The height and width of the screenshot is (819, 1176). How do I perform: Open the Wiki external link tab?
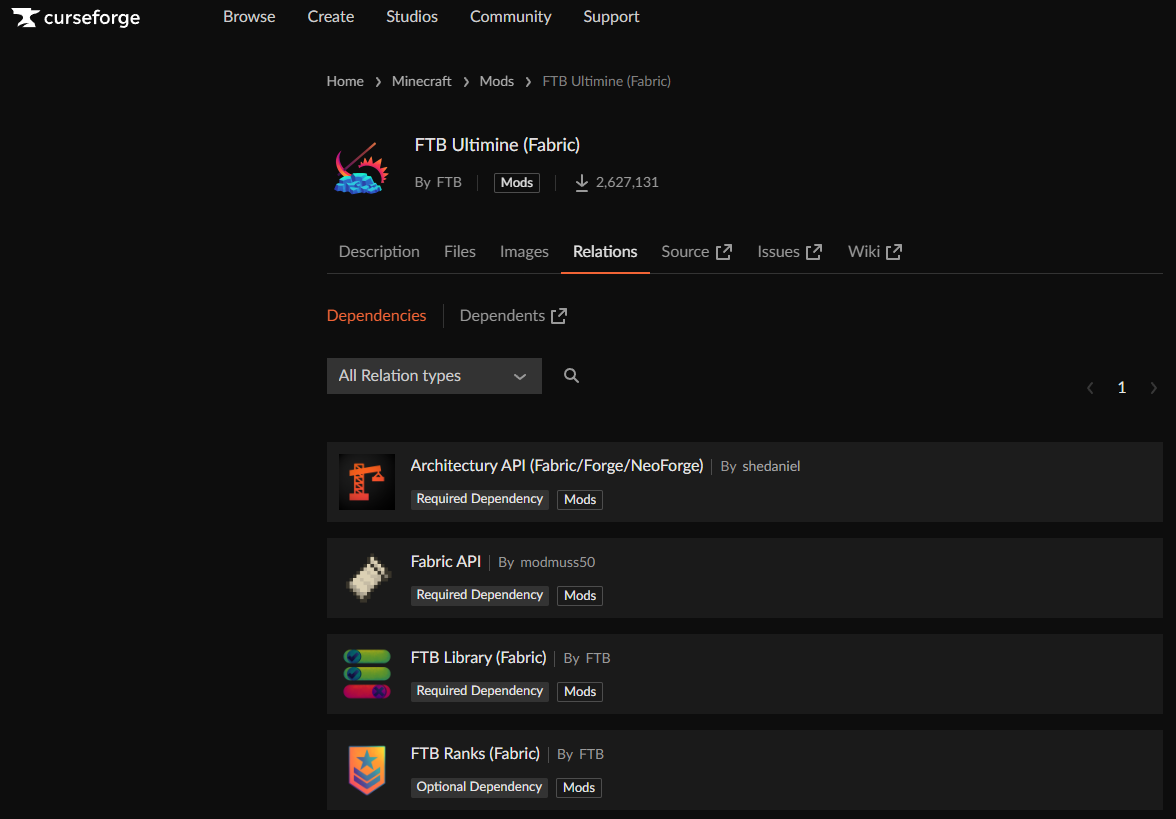coord(875,252)
